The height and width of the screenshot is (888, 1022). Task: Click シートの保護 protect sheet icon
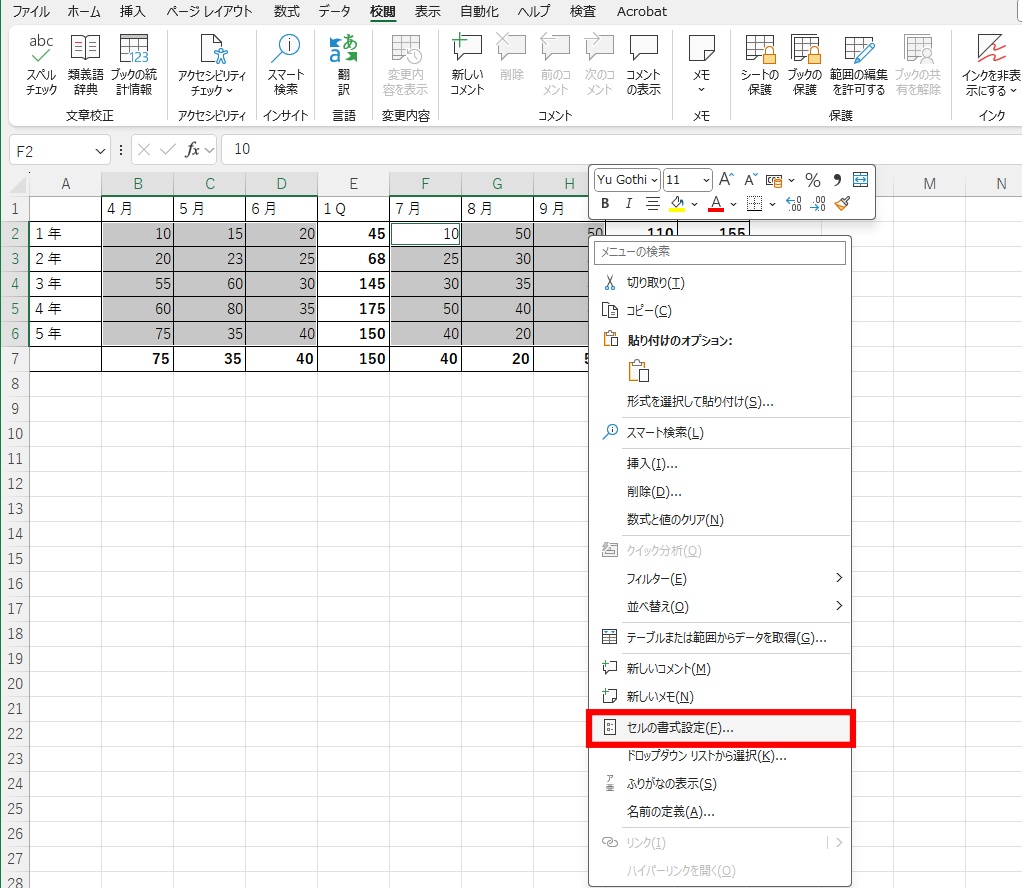coord(760,65)
